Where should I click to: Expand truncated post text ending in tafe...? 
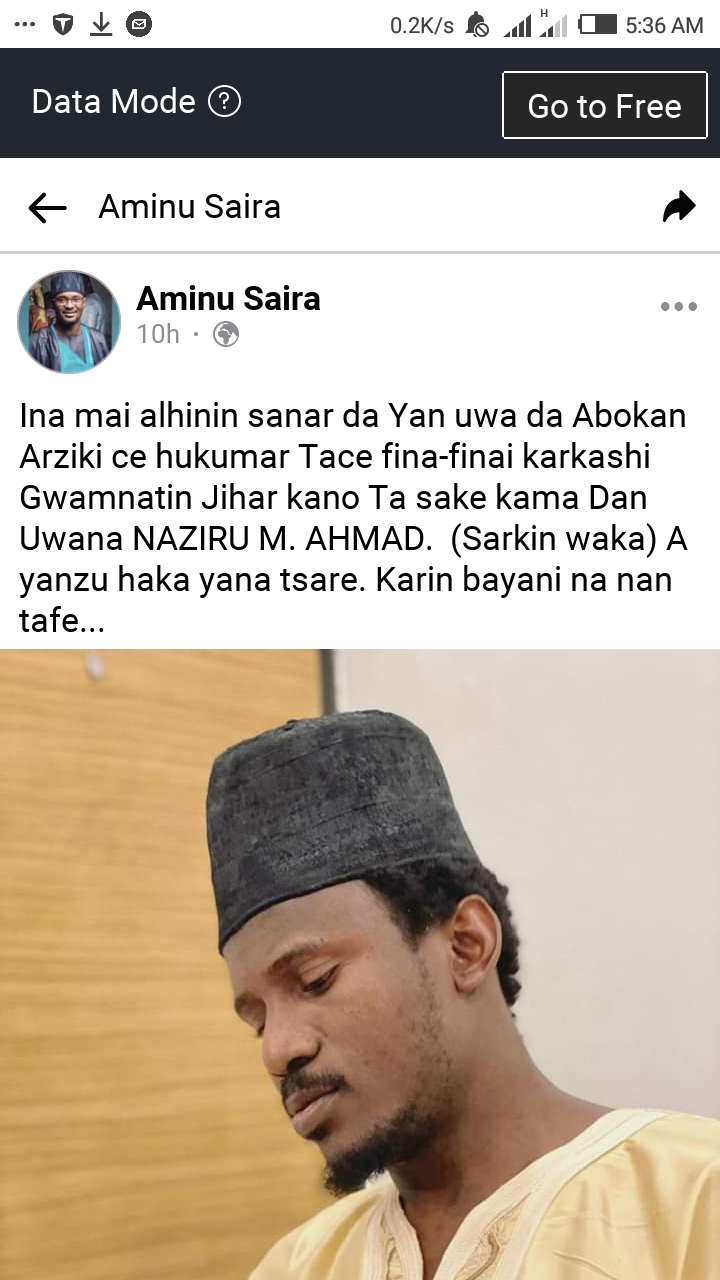[62, 622]
